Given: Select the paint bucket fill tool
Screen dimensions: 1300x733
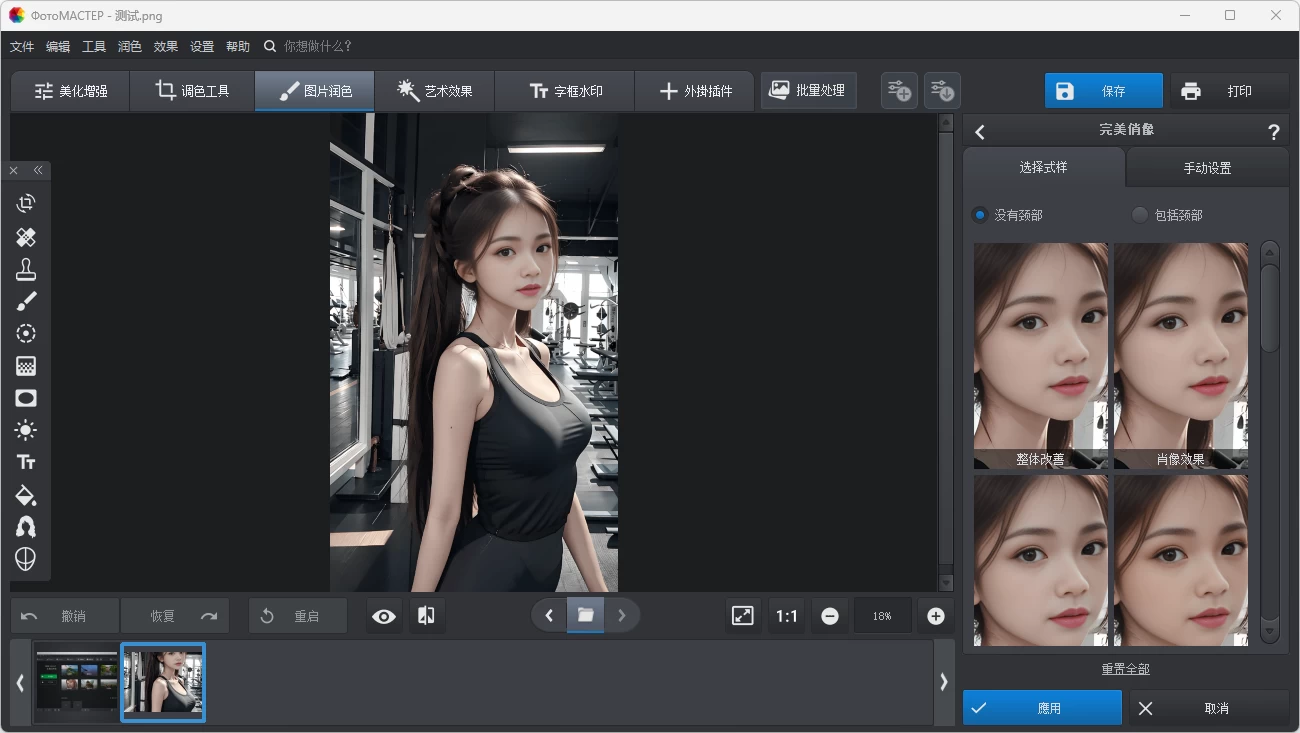Looking at the screenshot, I should point(26,495).
